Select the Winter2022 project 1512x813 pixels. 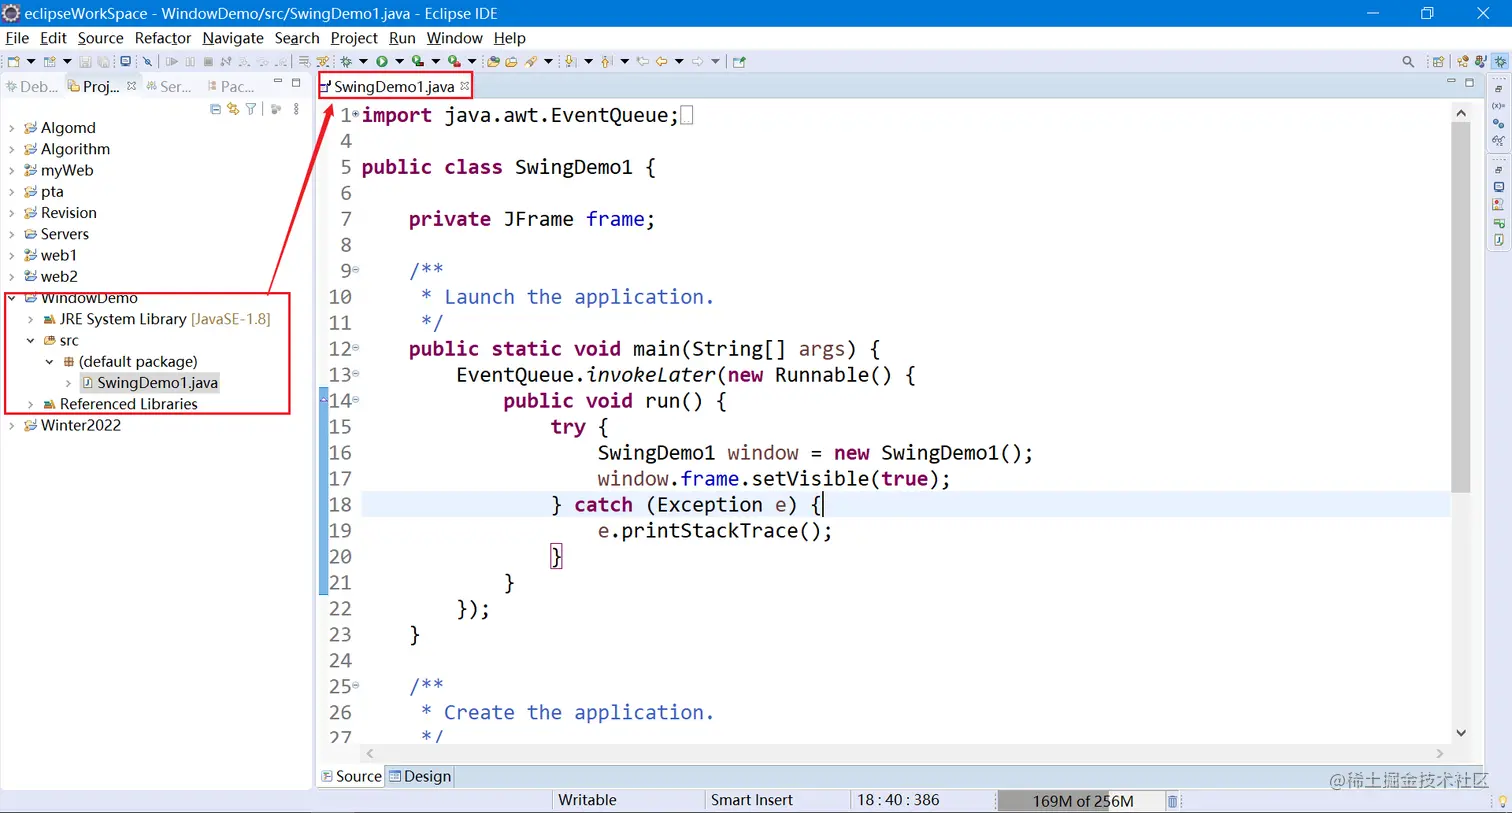(80, 425)
